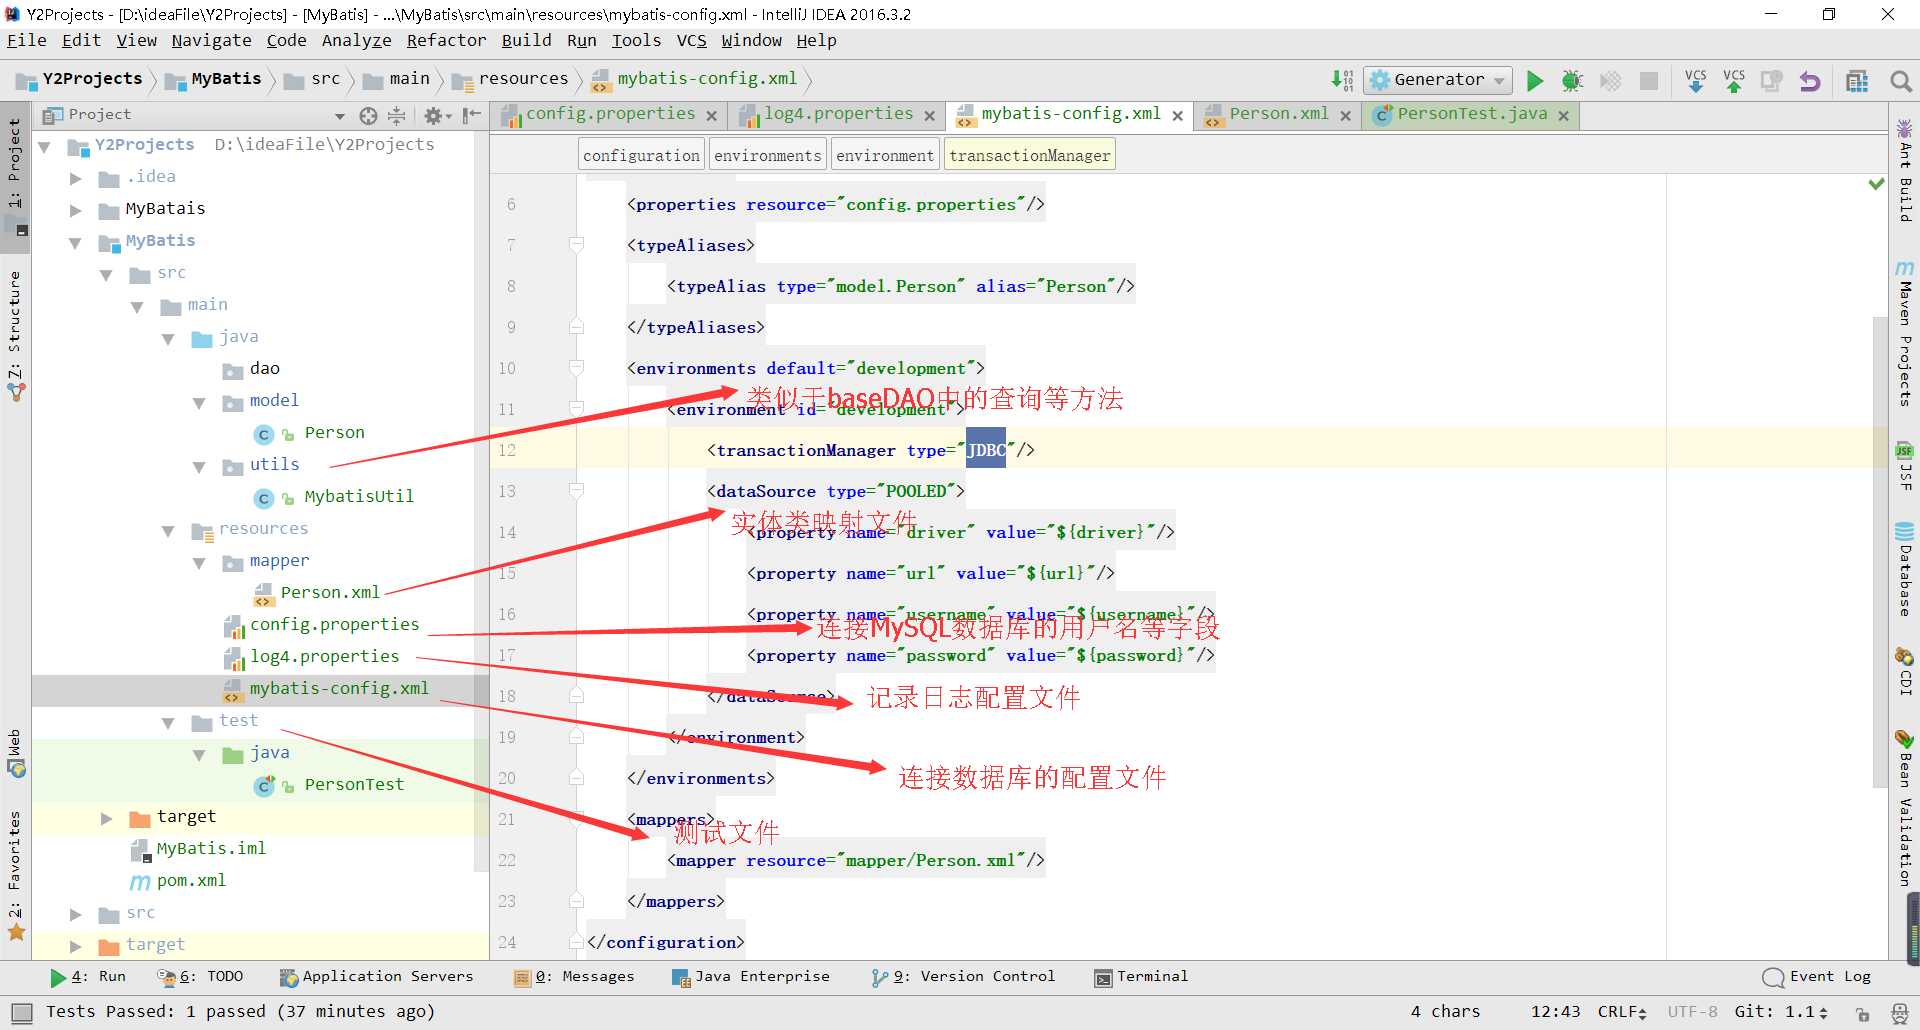Start debugging with the bug icon

pyautogui.click(x=1573, y=81)
